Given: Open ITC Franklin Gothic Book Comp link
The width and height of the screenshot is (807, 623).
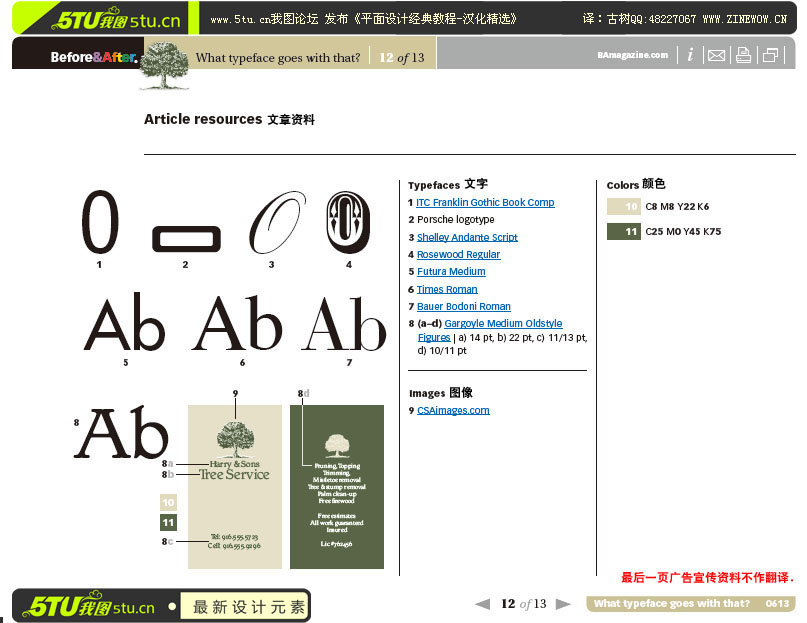Looking at the screenshot, I should pos(485,202).
